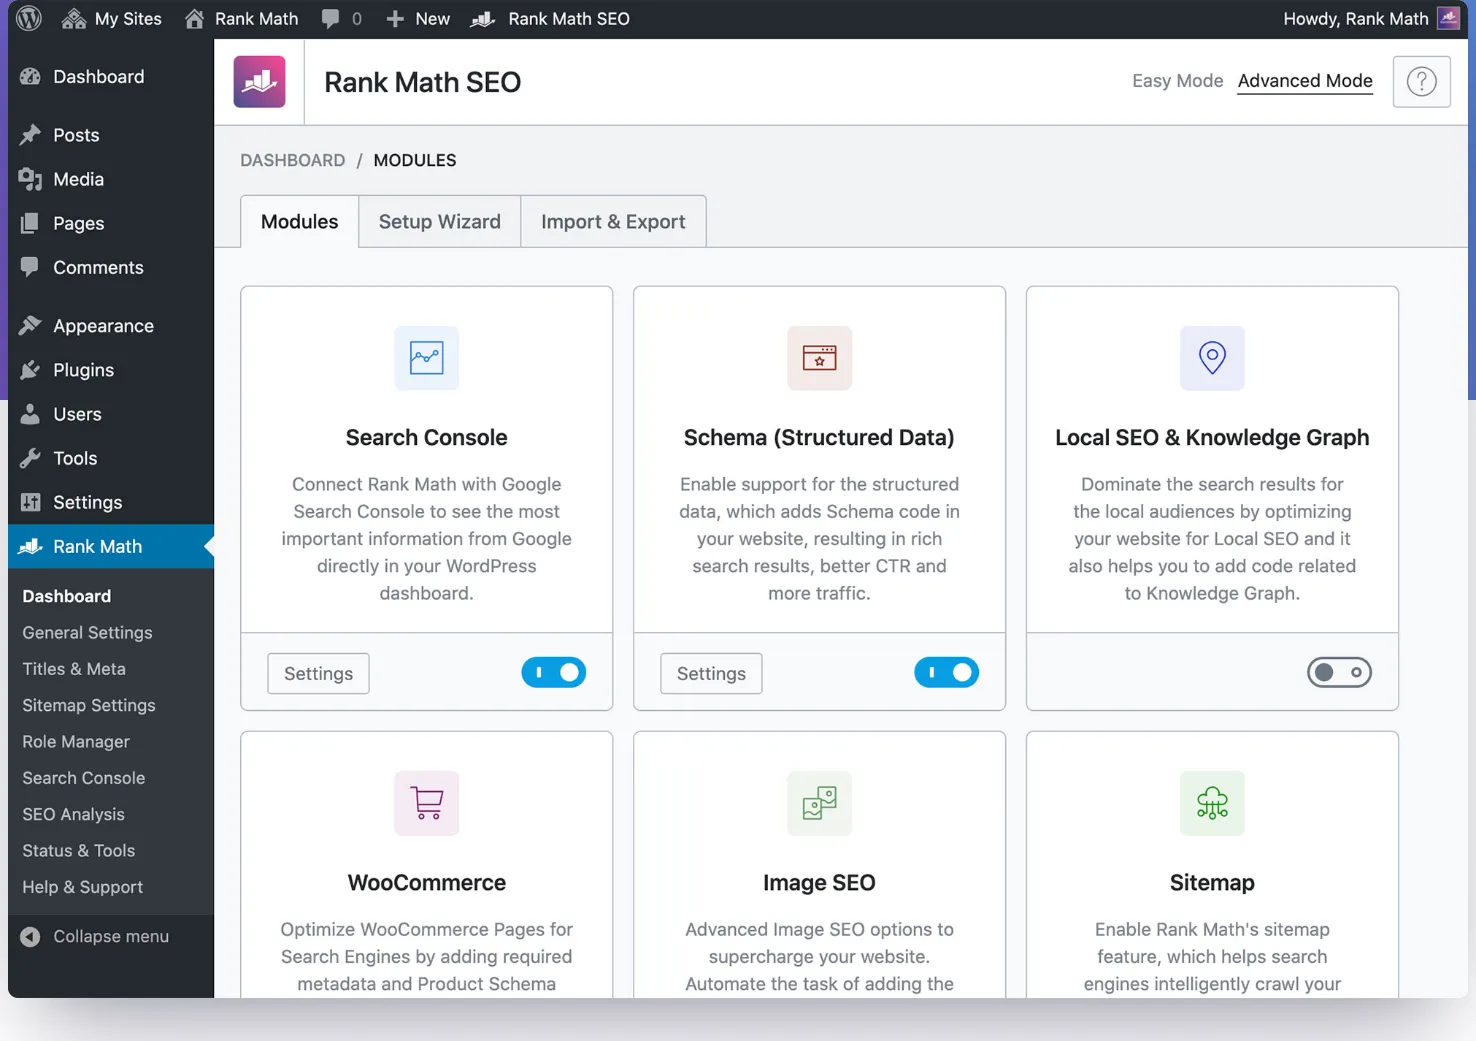Click the user avatar in top bar
Viewport: 1476px width, 1041px height.
click(x=1448, y=18)
